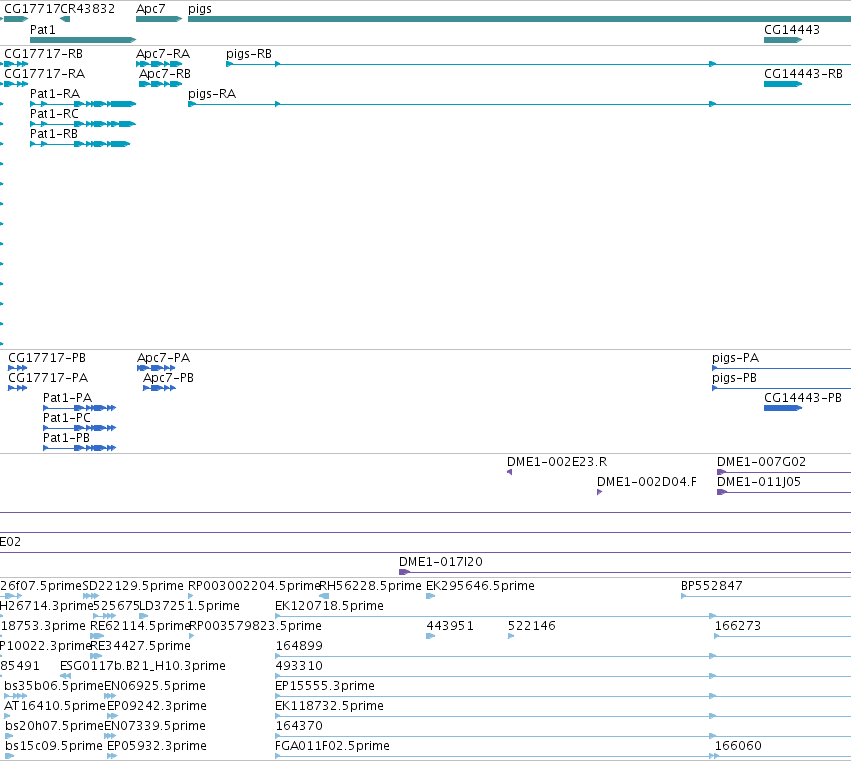The width and height of the screenshot is (851, 761).
Task: Select transcript CG17717-RB
Action: (x=16, y=64)
